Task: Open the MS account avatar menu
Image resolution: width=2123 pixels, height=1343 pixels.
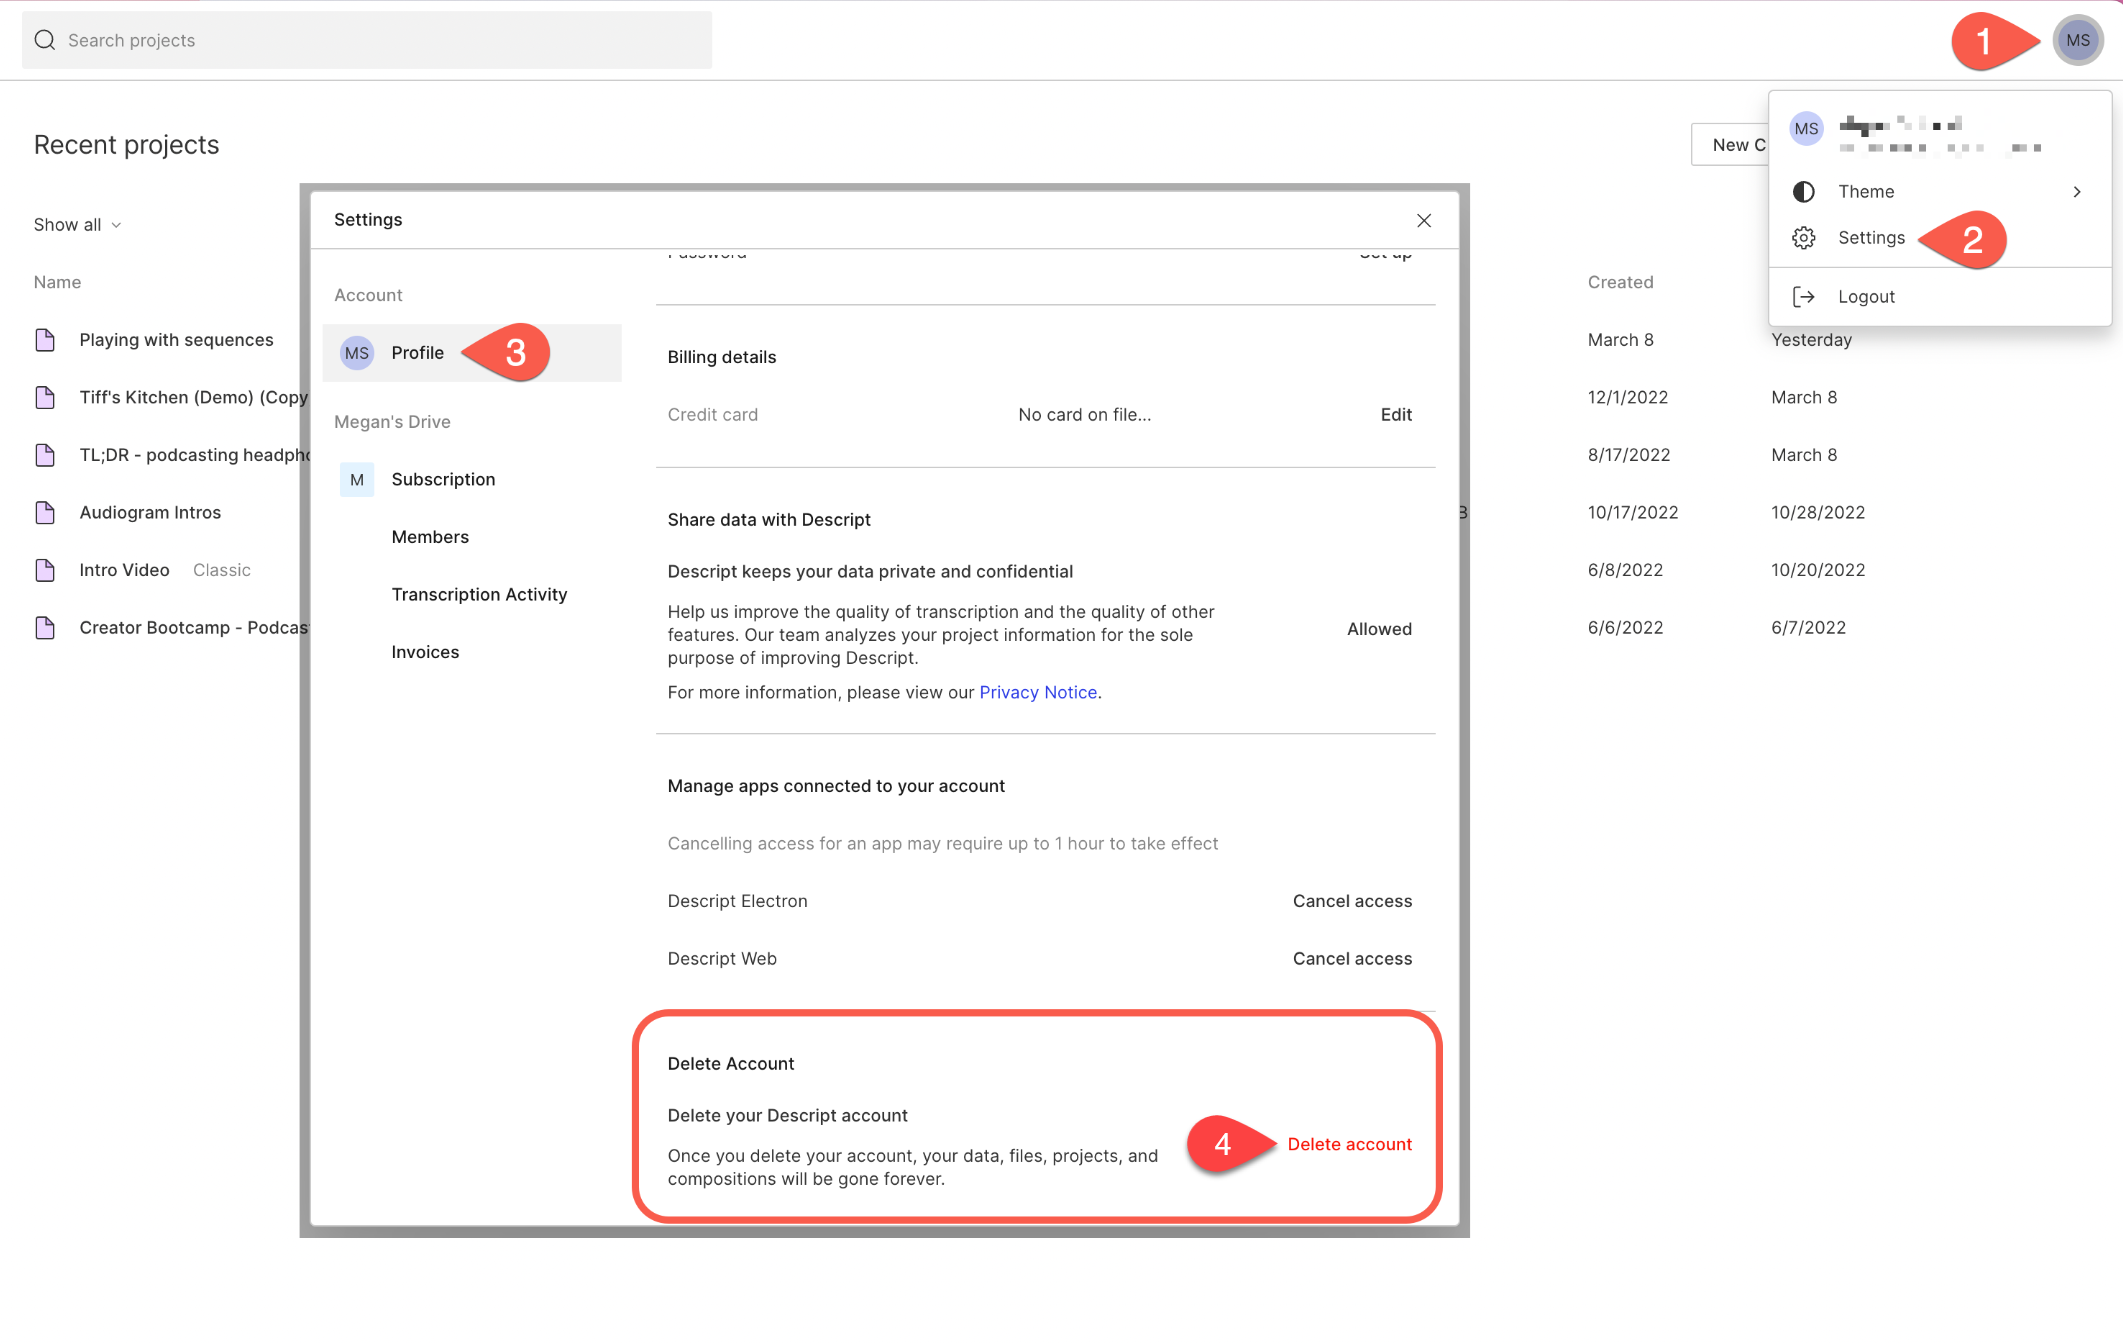Action: pyautogui.click(x=2078, y=40)
